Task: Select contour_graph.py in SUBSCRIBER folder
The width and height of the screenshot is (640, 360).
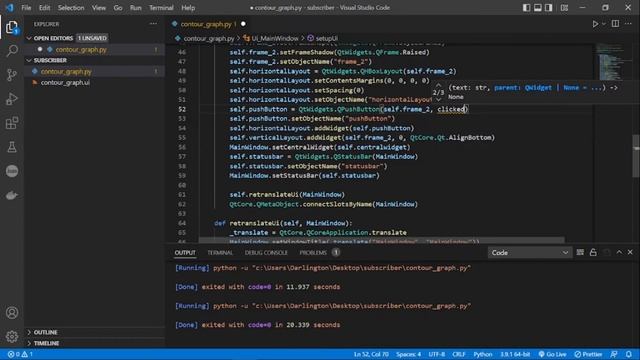Action: (x=66, y=71)
